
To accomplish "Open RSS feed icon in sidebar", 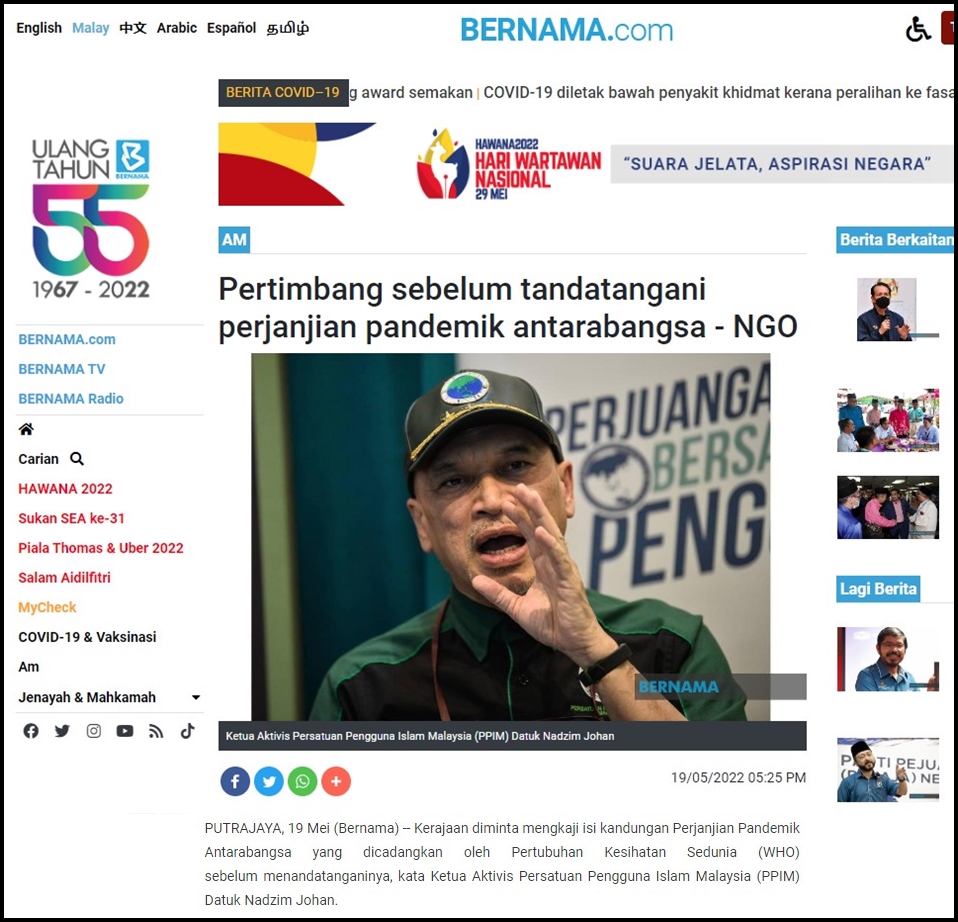I will pyautogui.click(x=156, y=731).
